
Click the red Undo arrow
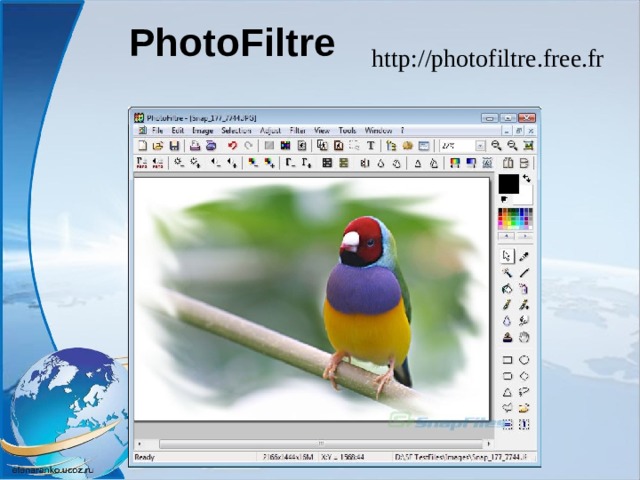pos(232,145)
